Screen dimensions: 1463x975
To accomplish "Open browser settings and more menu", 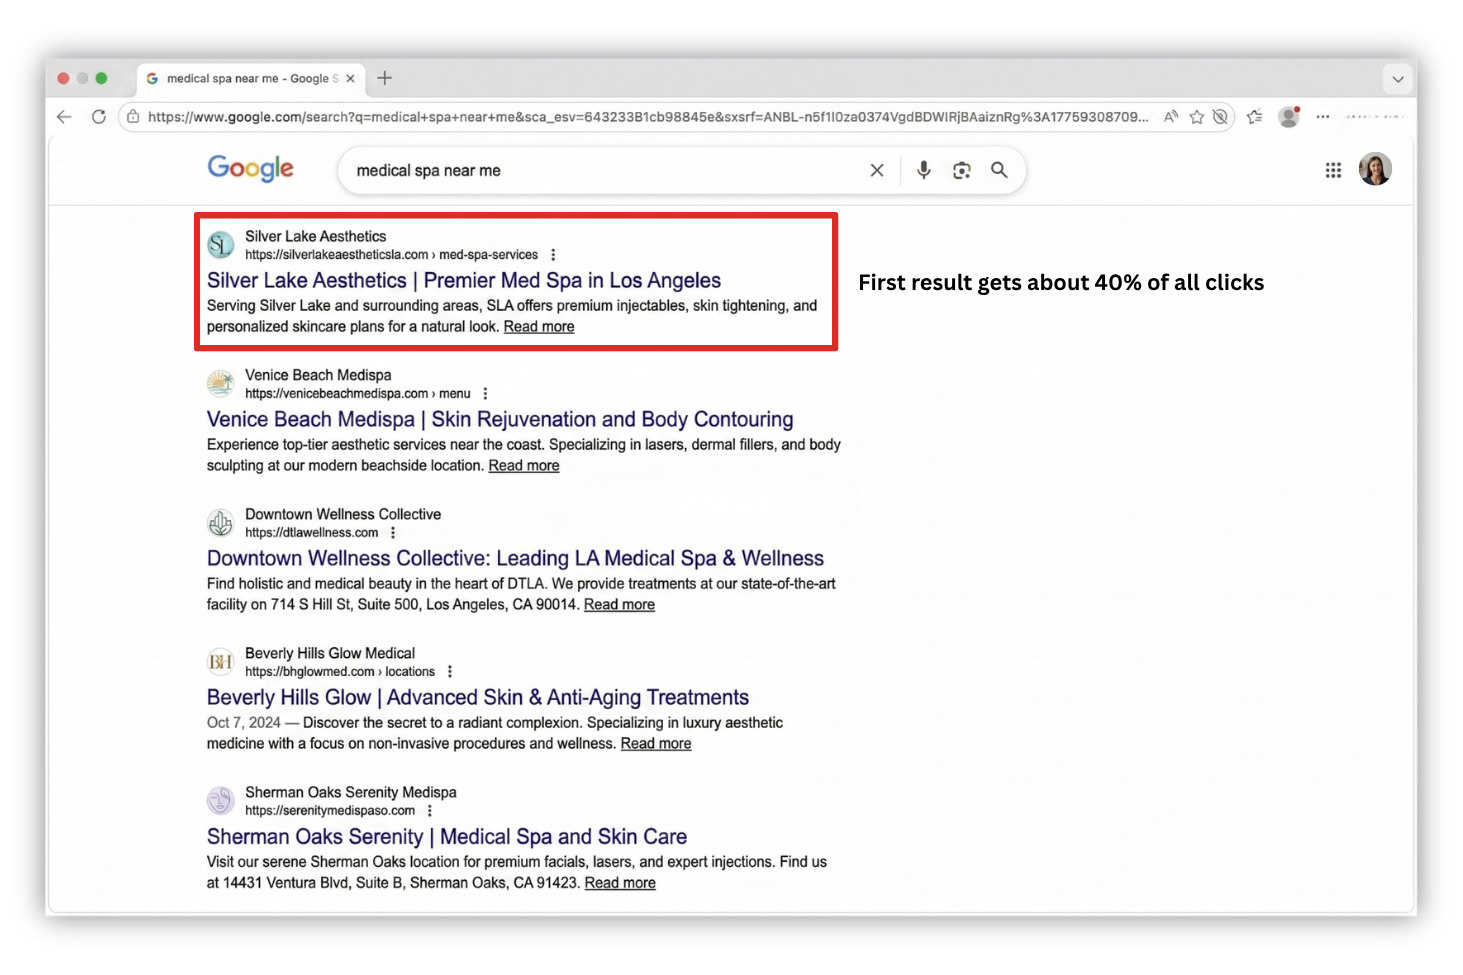I will pos(1323,117).
